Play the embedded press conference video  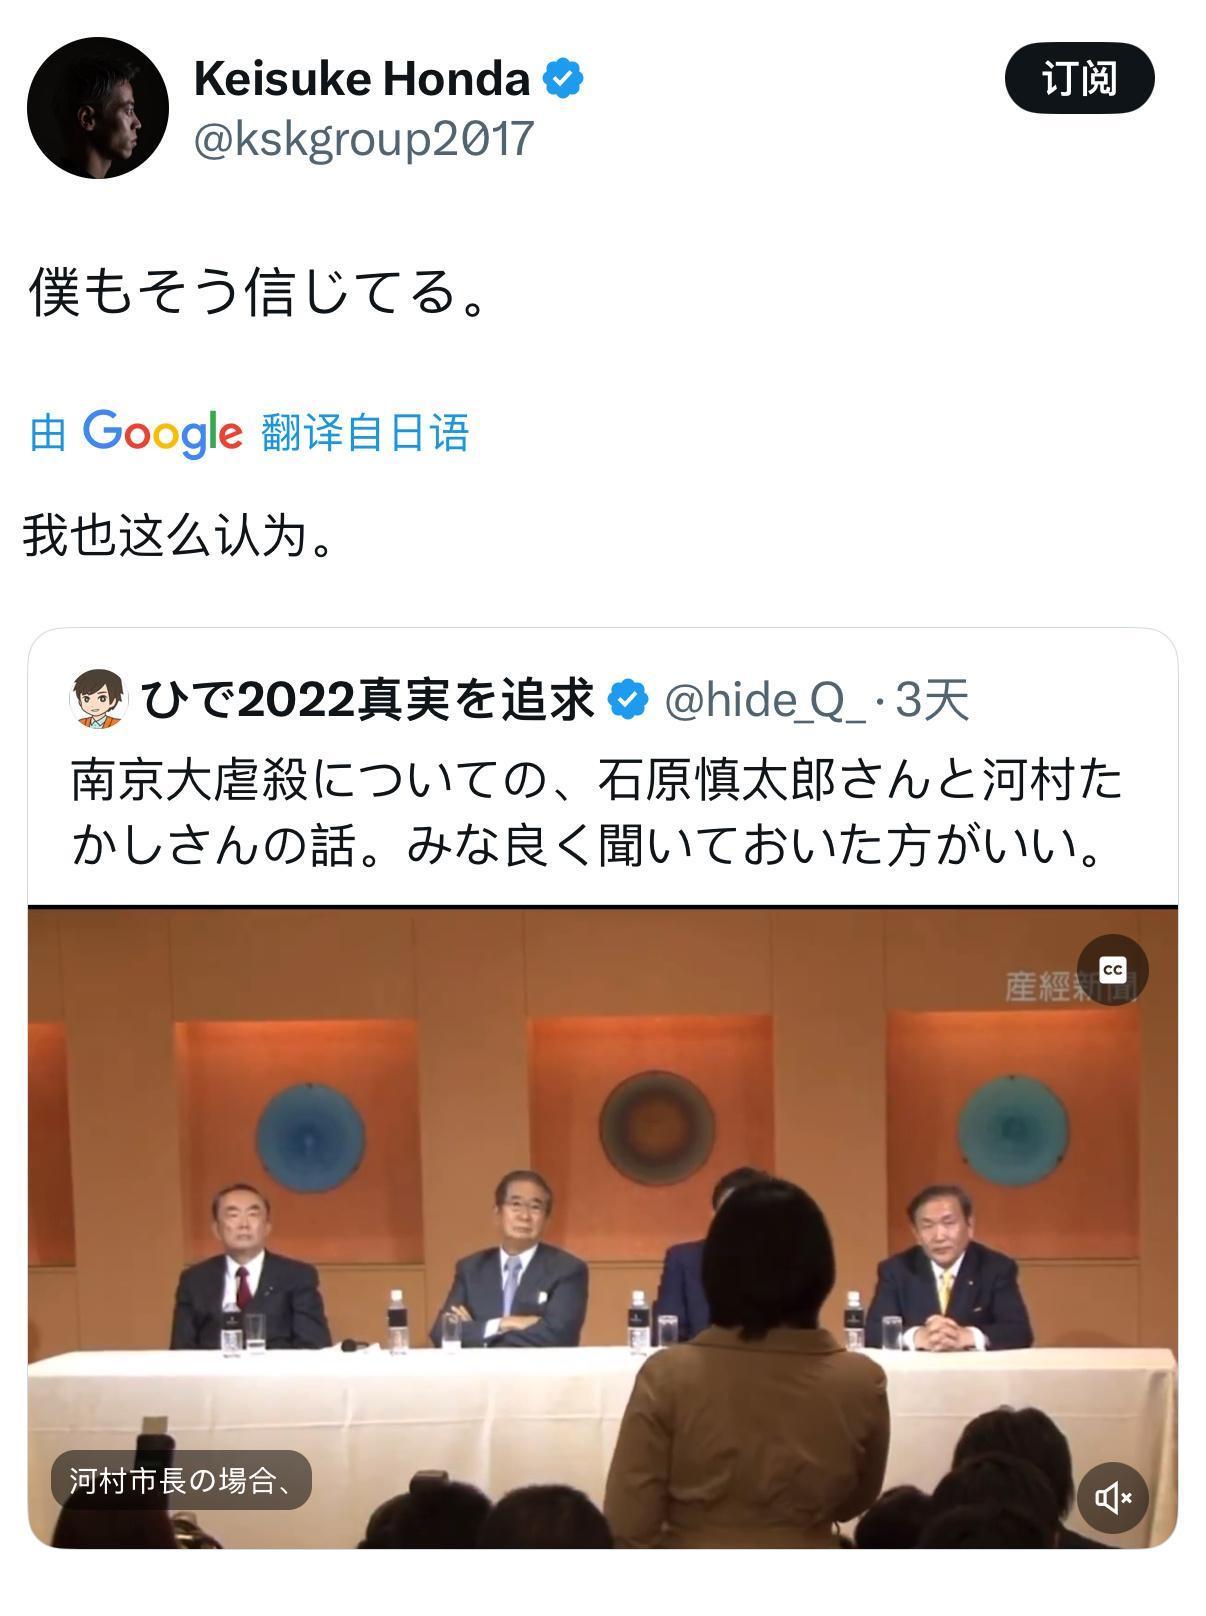pyautogui.click(x=602, y=1227)
